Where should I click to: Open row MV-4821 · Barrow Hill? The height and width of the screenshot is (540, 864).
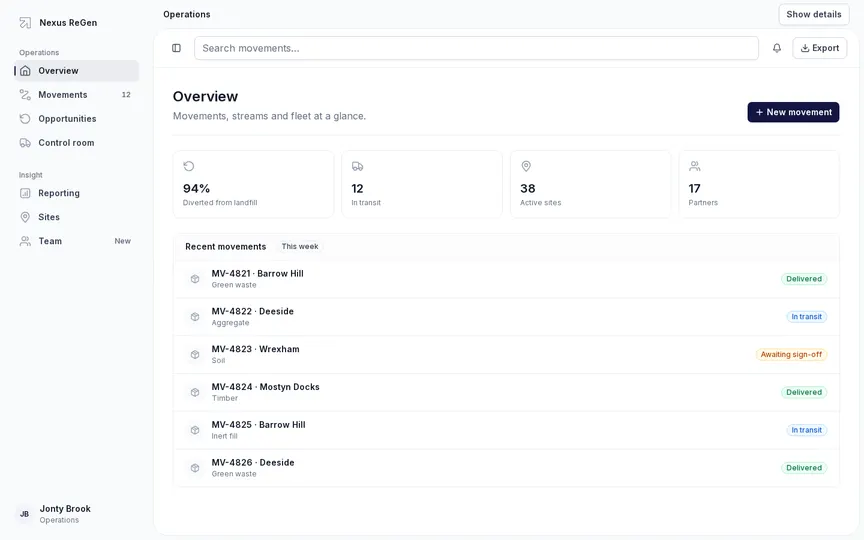tap(506, 279)
